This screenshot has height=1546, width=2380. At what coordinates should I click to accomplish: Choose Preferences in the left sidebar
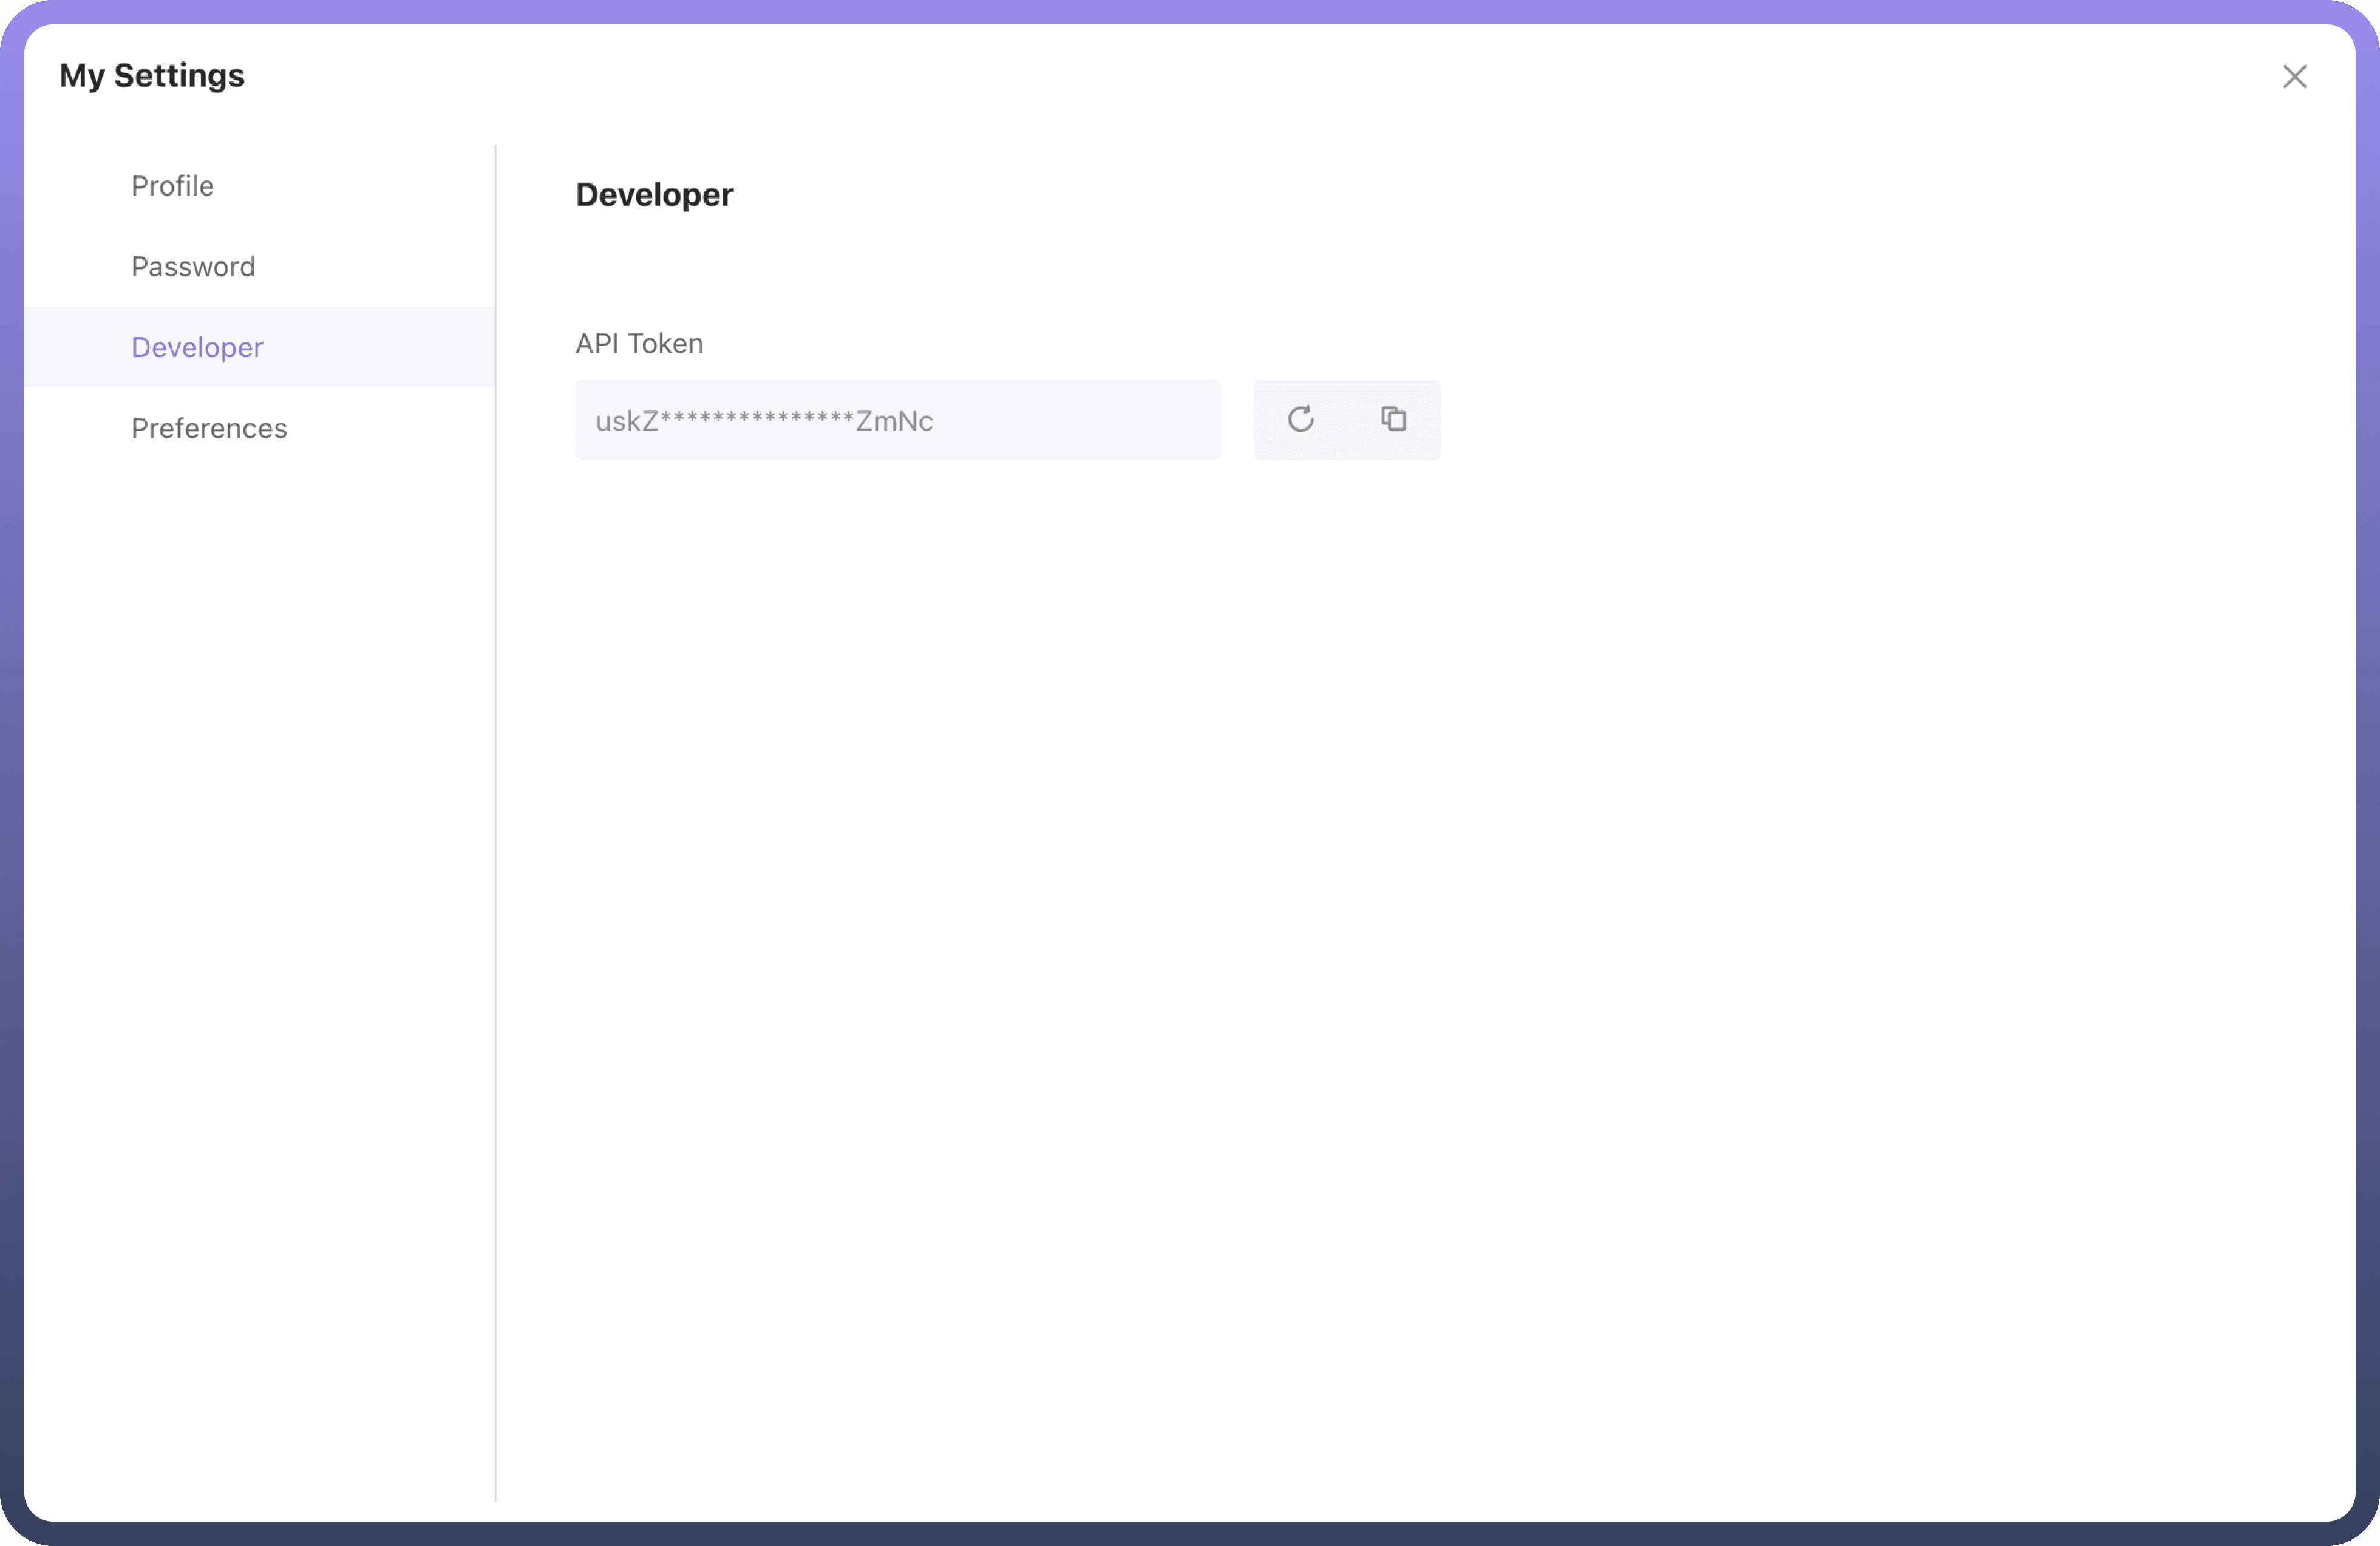pos(209,428)
